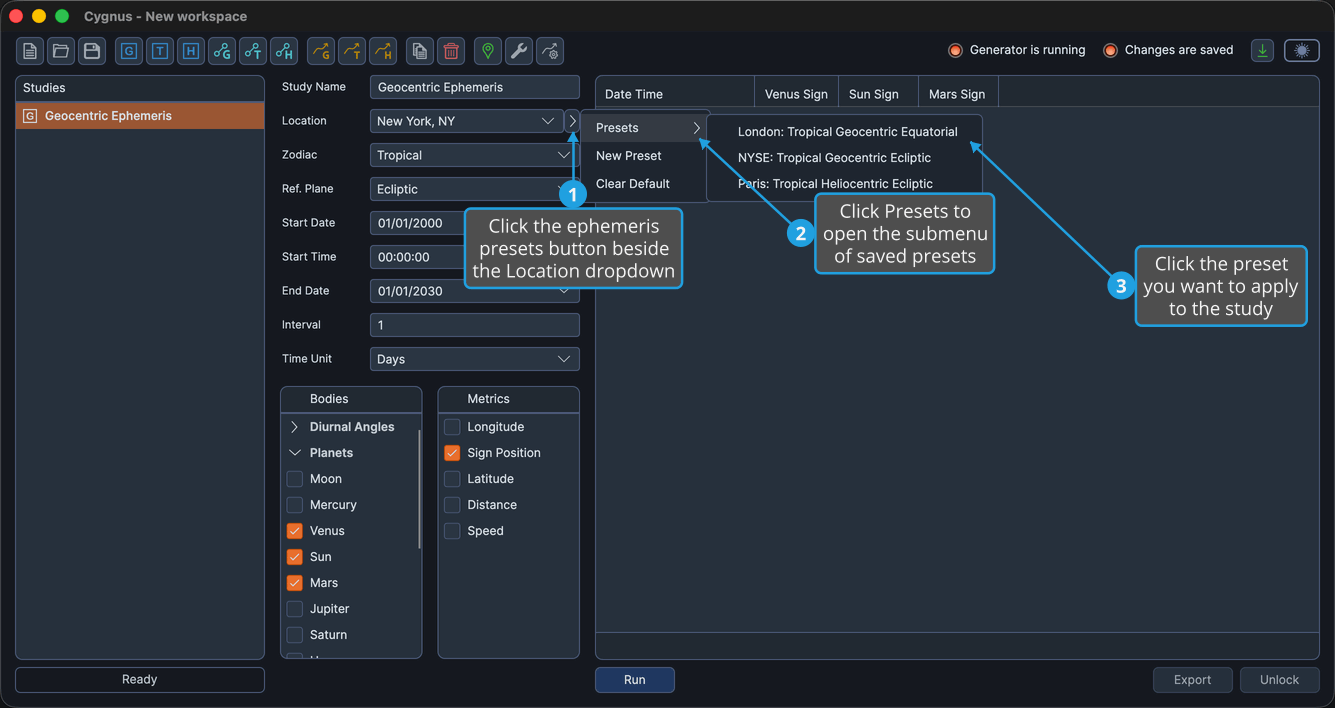Click the G icon of Geocentric Ephemeris study
The image size is (1335, 708).
point(30,116)
